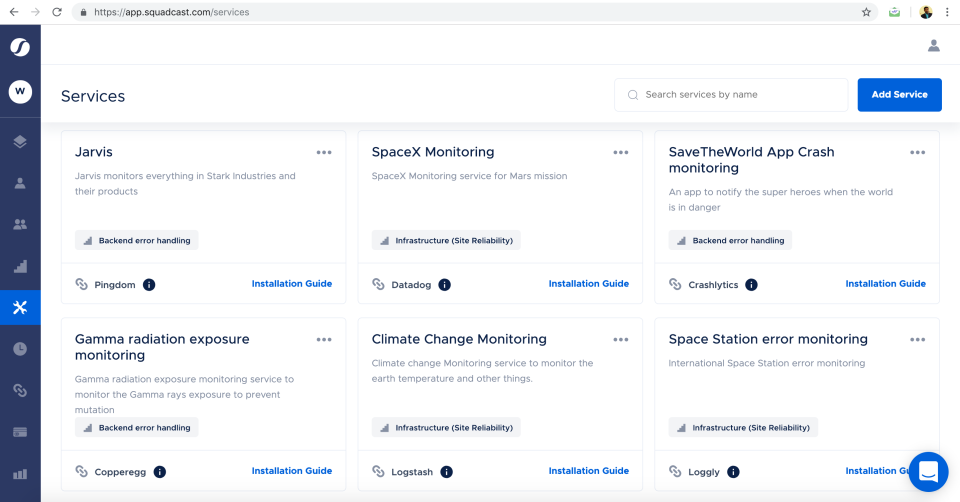
Task: Click the profile avatar icon top right
Action: coord(934,45)
